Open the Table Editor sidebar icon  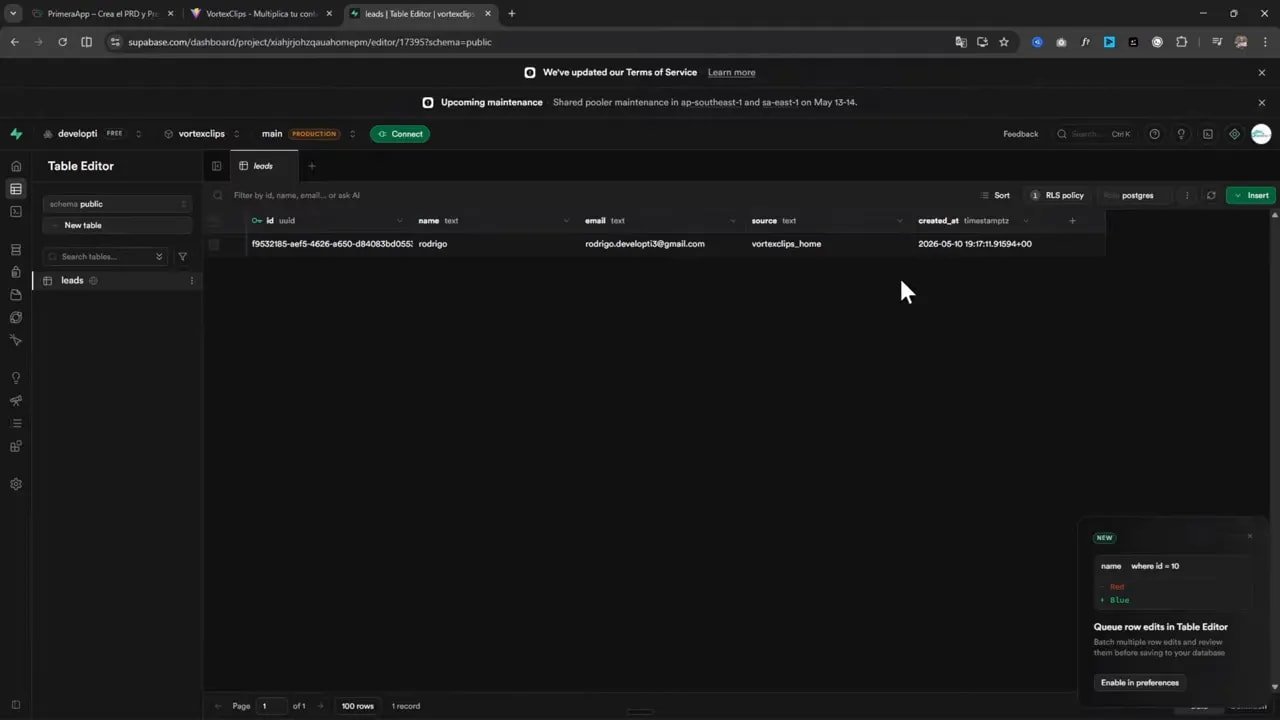16,189
